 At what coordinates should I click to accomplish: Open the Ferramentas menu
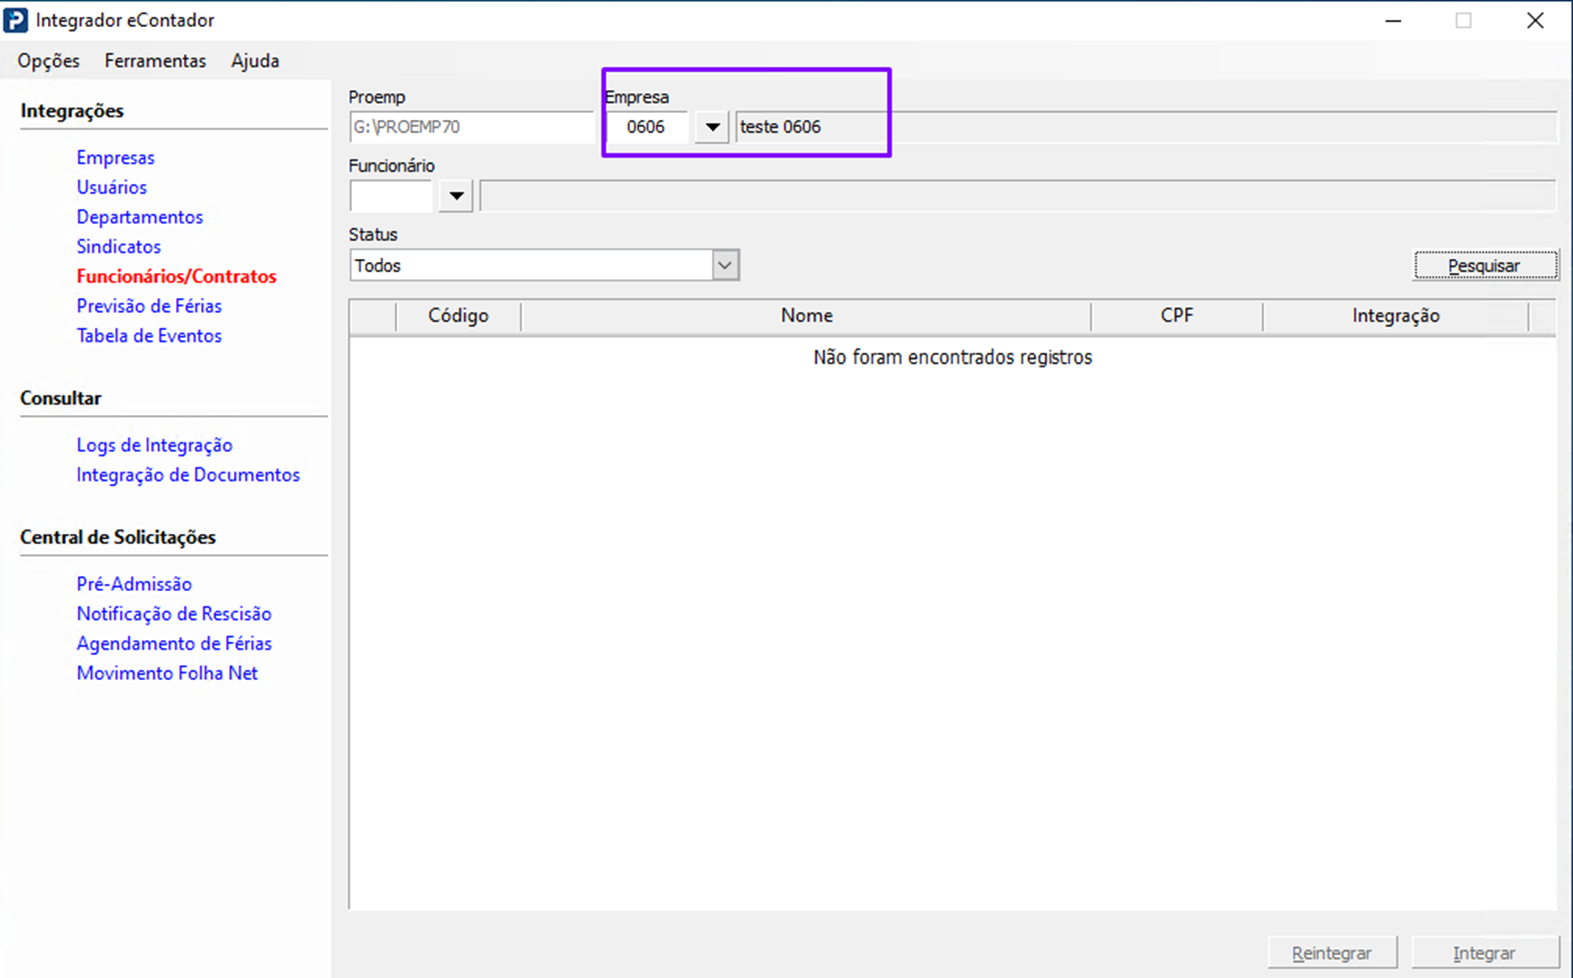pos(155,61)
